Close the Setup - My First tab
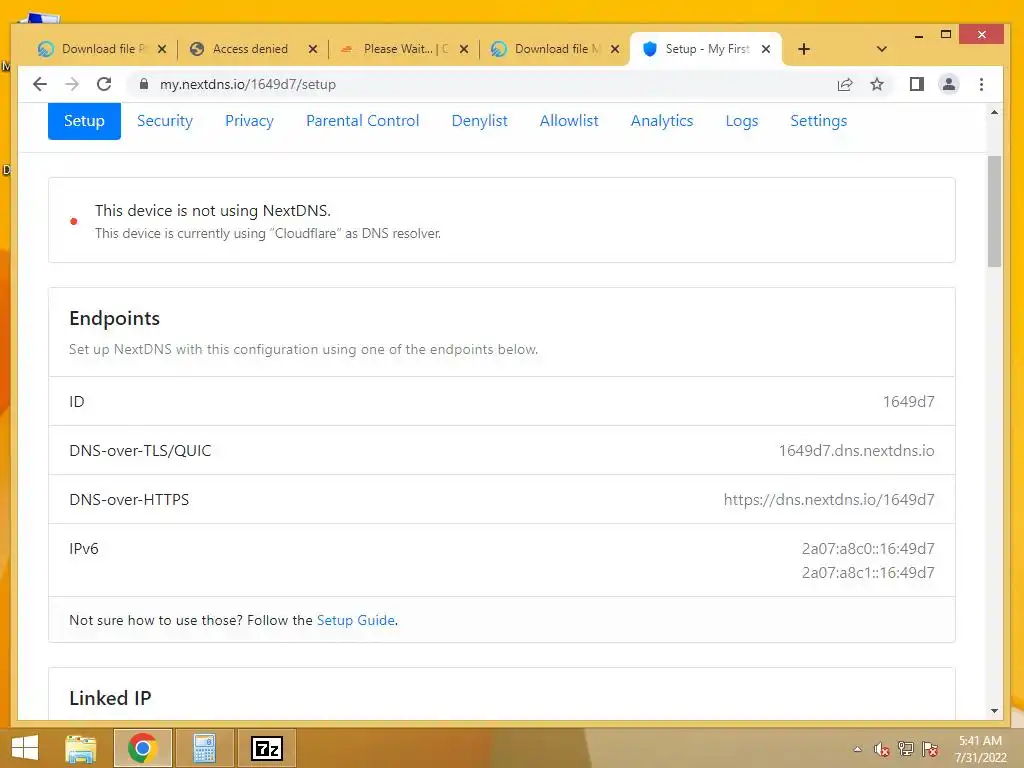This screenshot has height=768, width=1024. coord(766,49)
